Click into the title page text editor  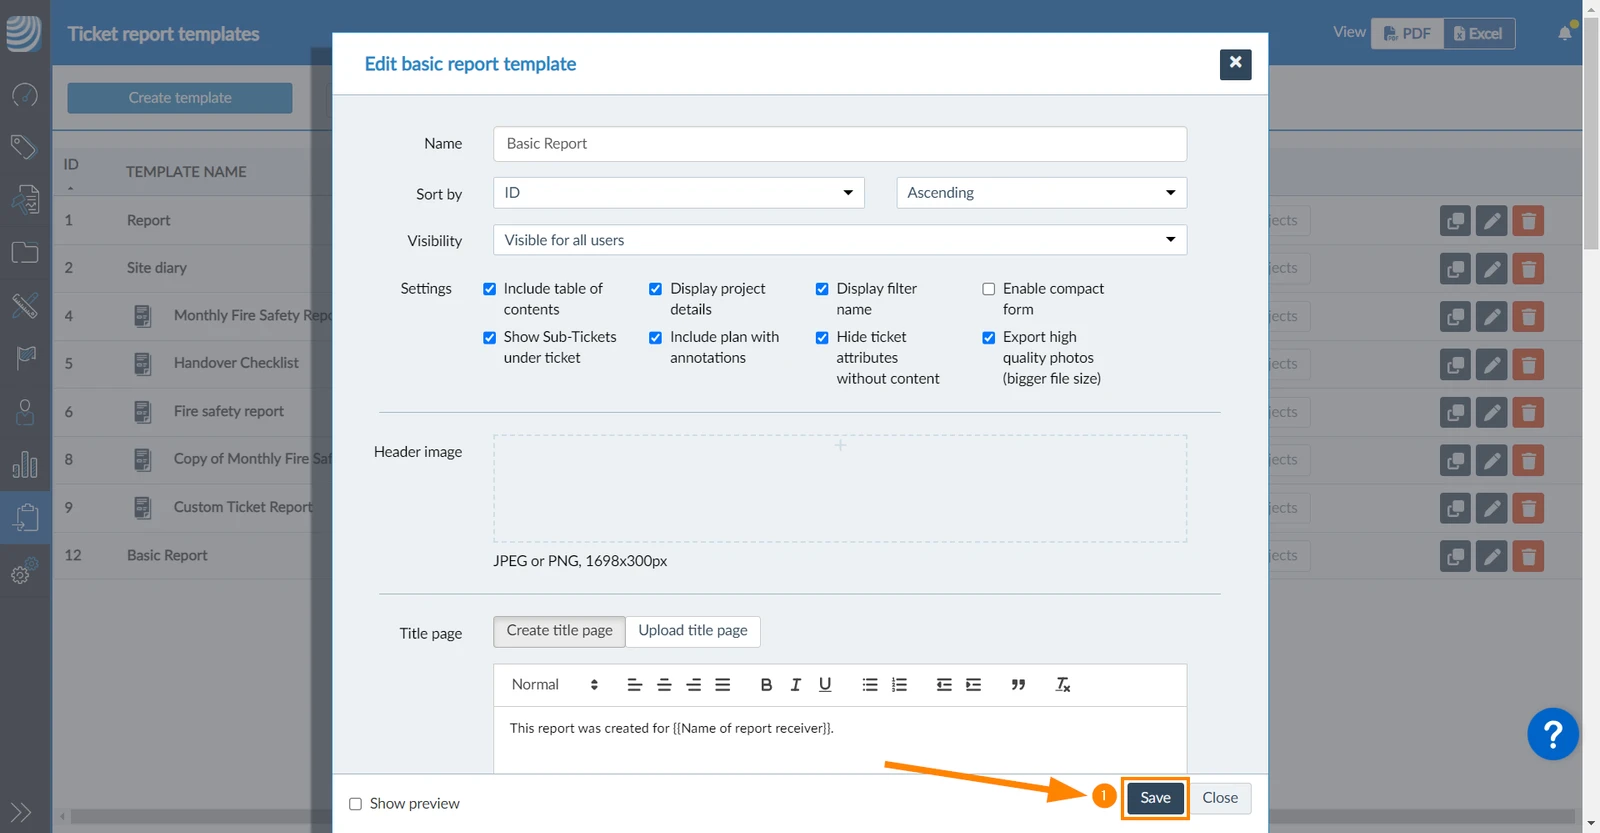click(840, 739)
